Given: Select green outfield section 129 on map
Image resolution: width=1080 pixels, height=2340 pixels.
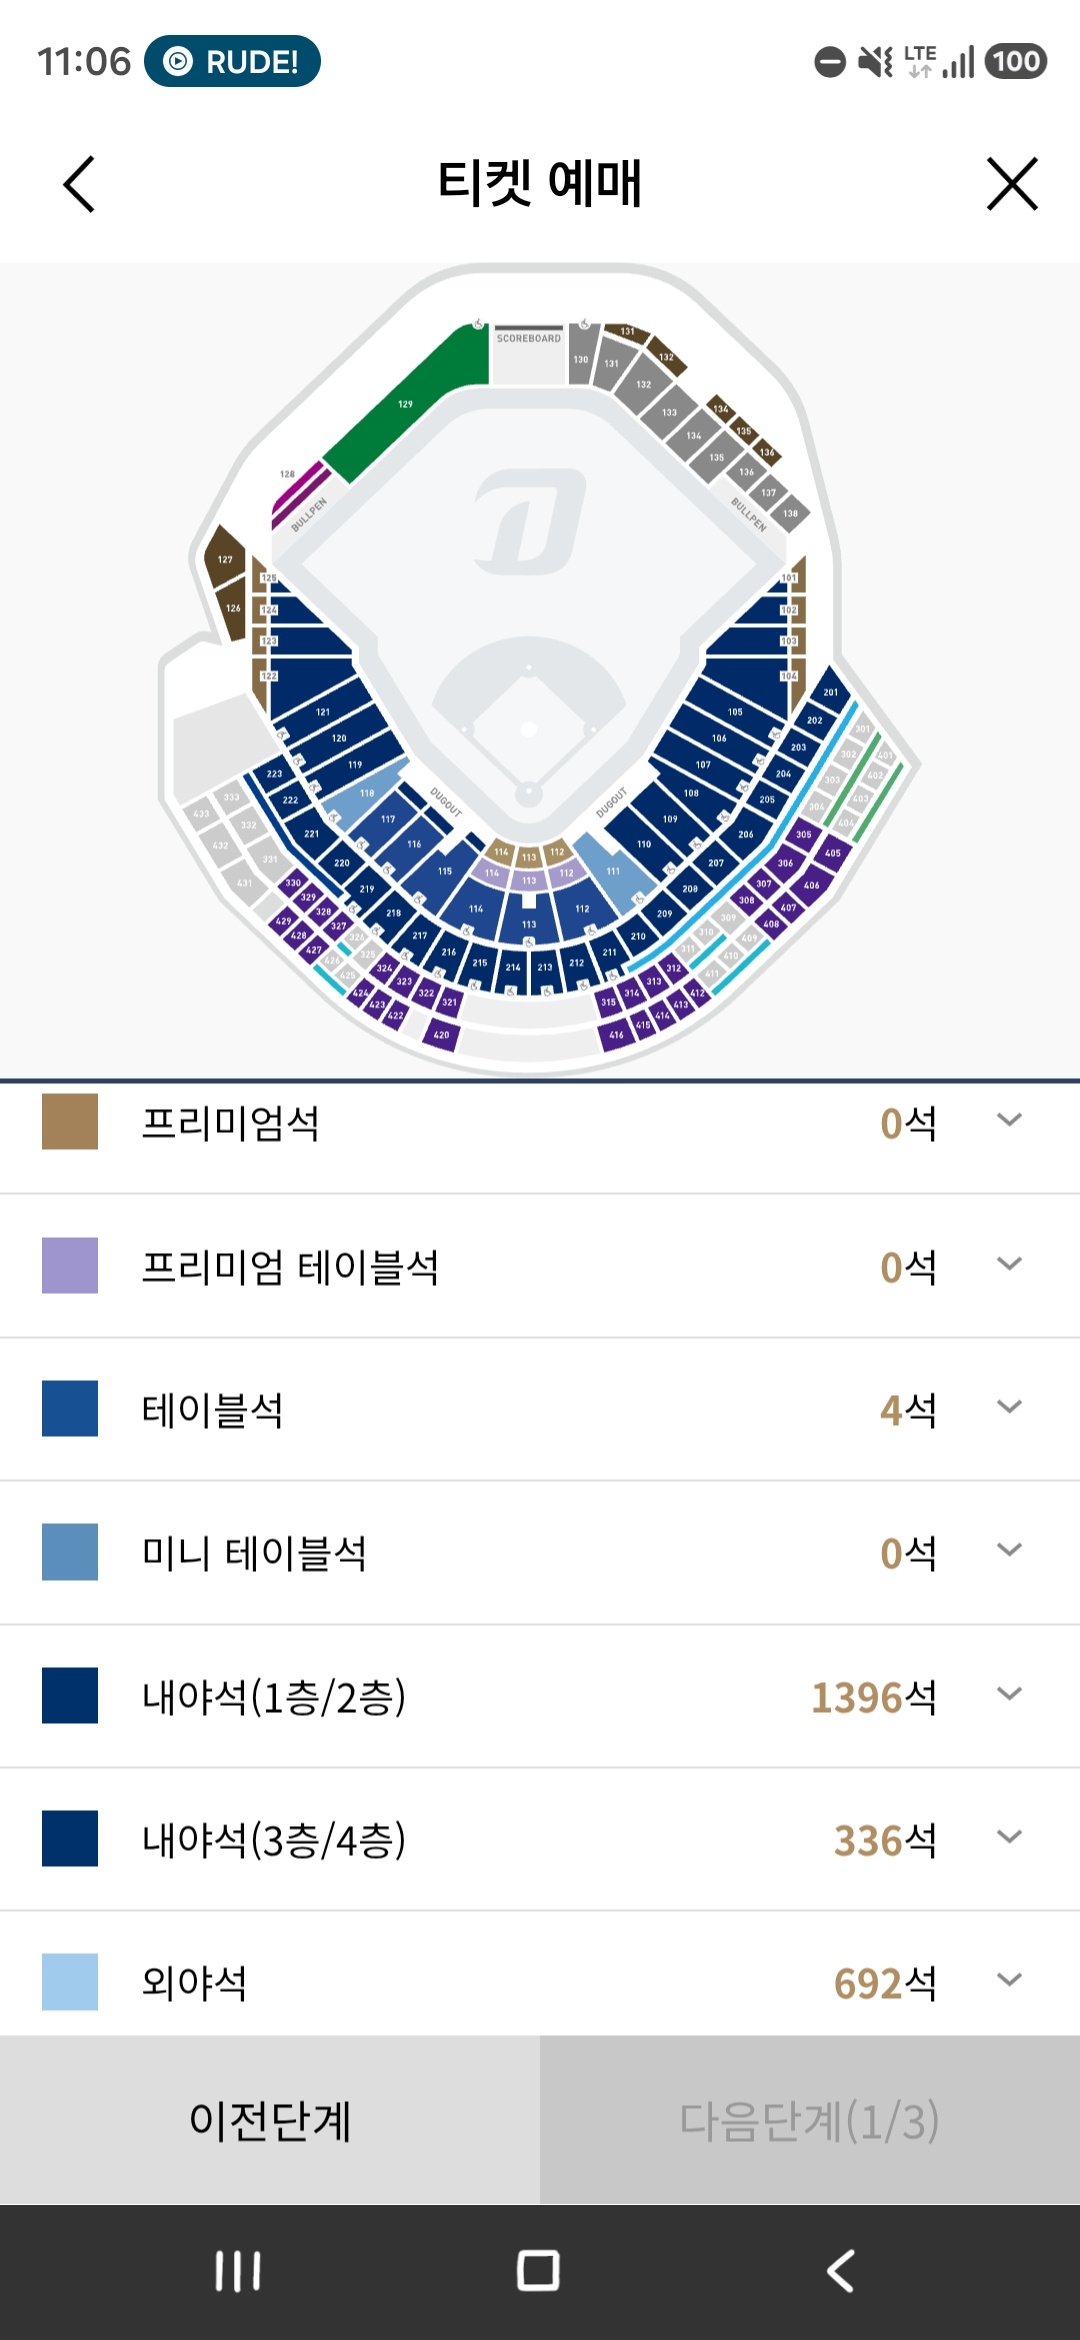Looking at the screenshot, I should 405,404.
